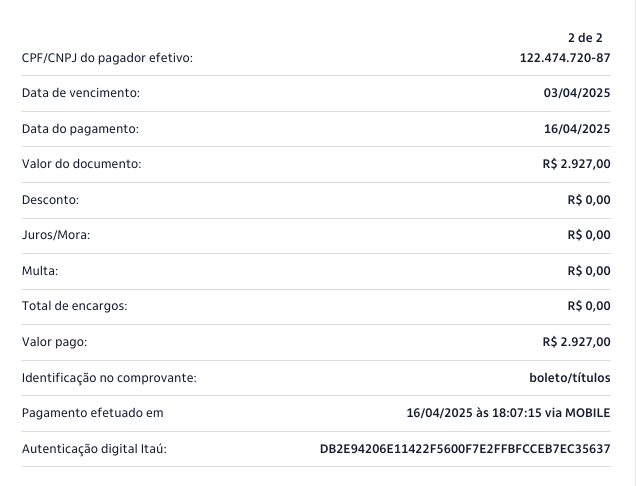Select the "Autenticação digital Itaú" label
The height and width of the screenshot is (486, 636).
94,449
